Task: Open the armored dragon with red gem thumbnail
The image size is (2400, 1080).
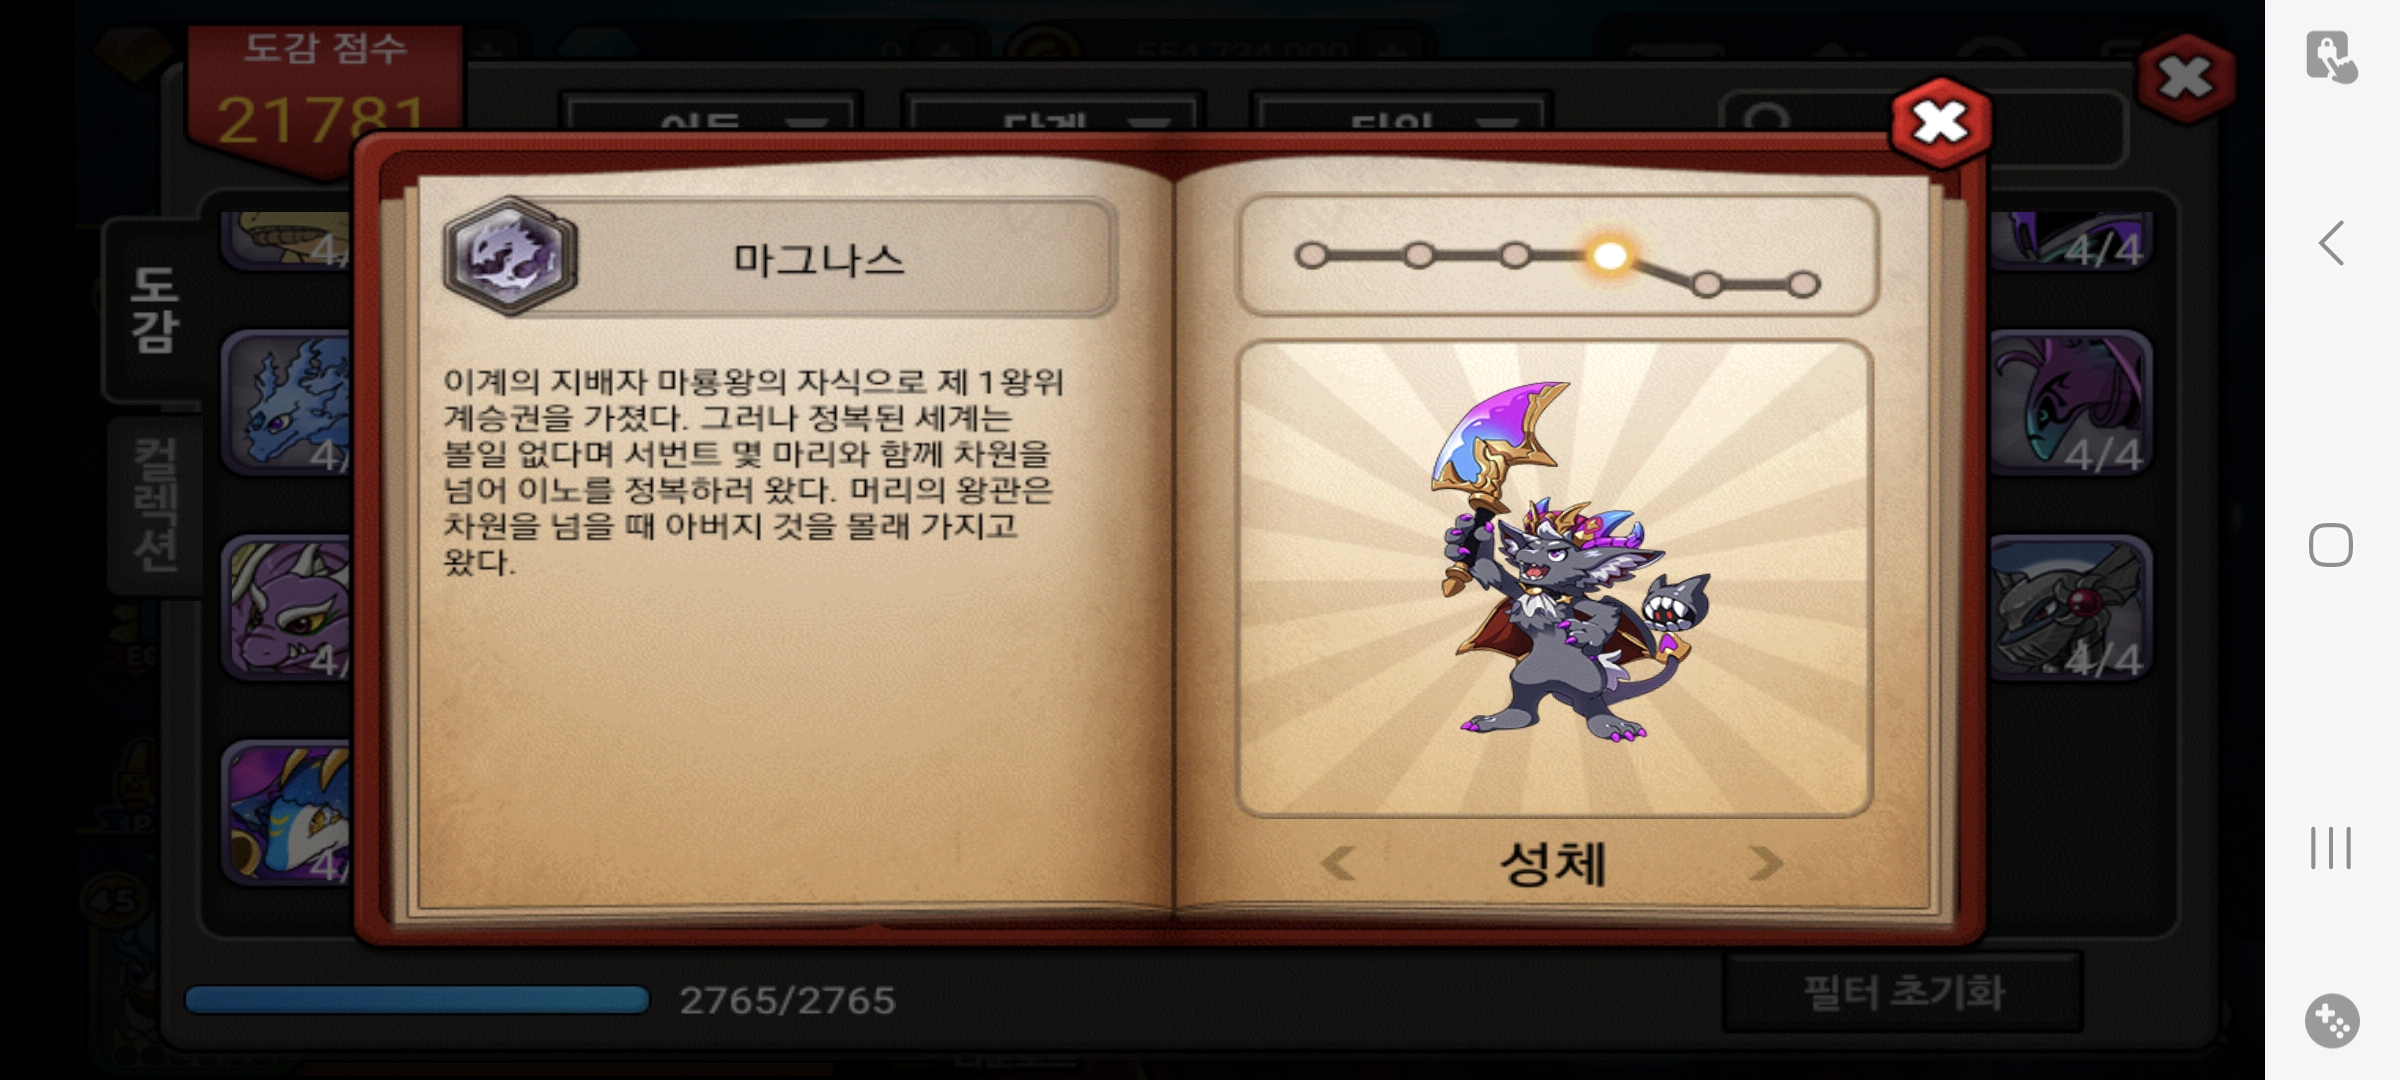Action: pos(2070,608)
